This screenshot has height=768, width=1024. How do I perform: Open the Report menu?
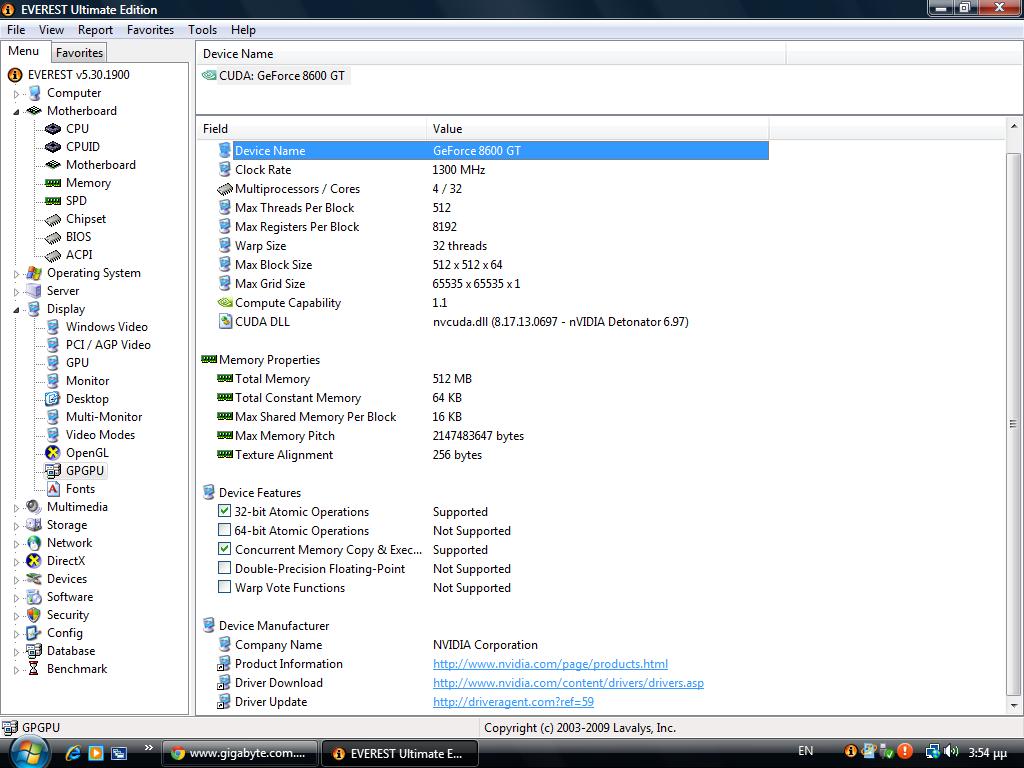(x=95, y=30)
